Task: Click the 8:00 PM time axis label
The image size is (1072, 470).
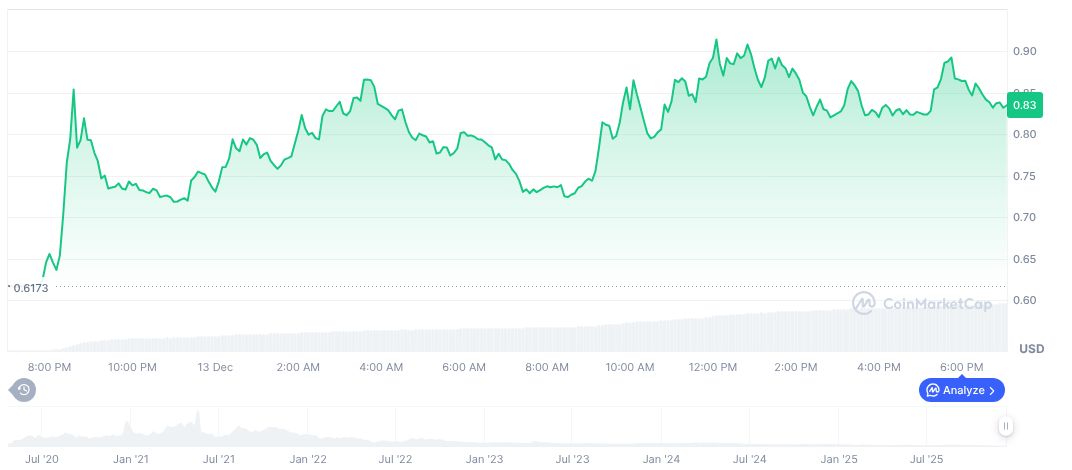Action: pyautogui.click(x=48, y=367)
